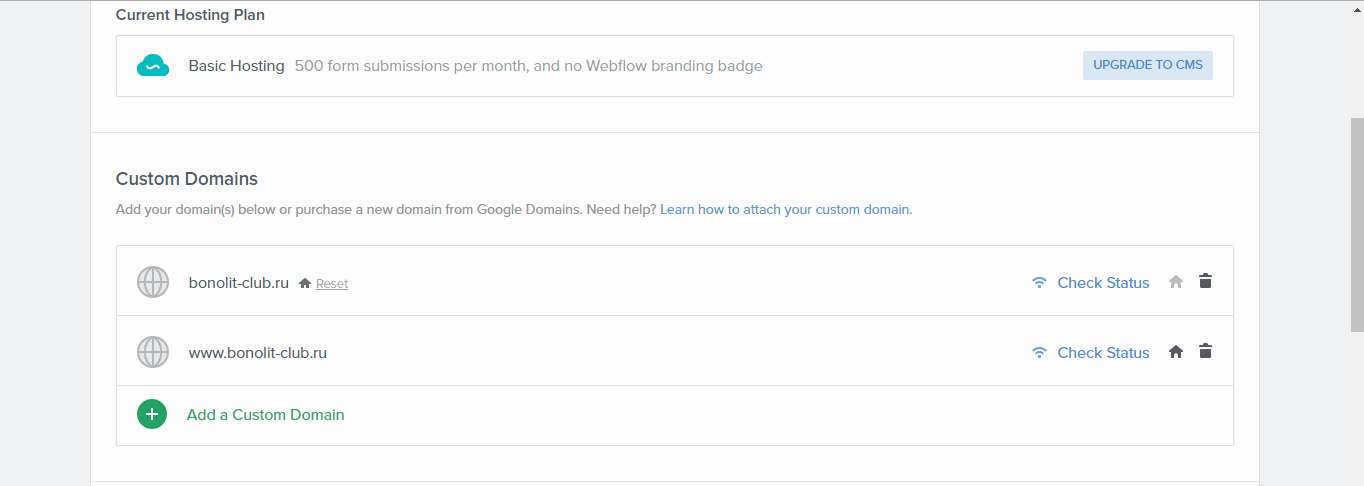Select the bonolit-club.ru domain name
1364x486 pixels.
click(238, 283)
